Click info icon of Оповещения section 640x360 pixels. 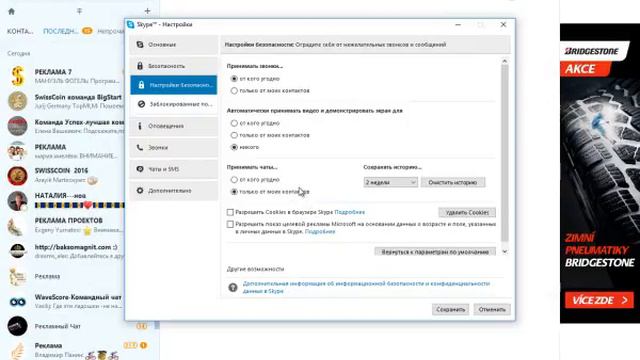pyautogui.click(x=140, y=126)
